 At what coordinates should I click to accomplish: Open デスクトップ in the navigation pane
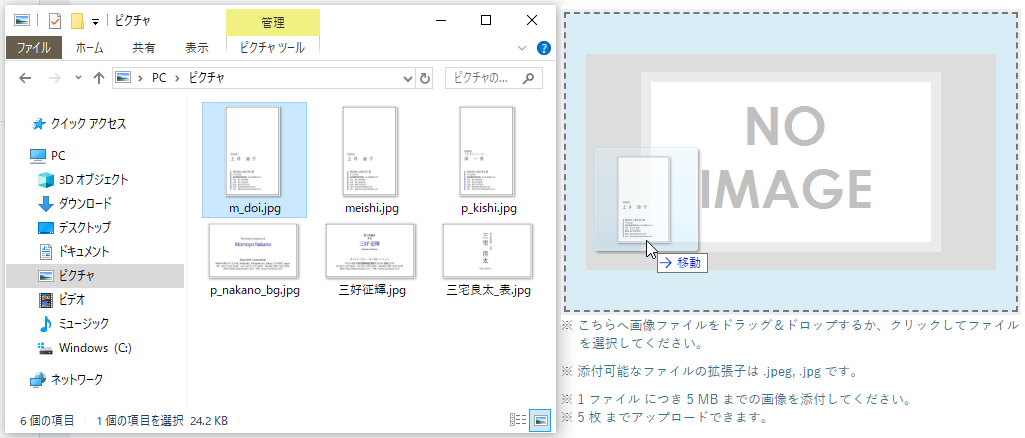coord(75,227)
